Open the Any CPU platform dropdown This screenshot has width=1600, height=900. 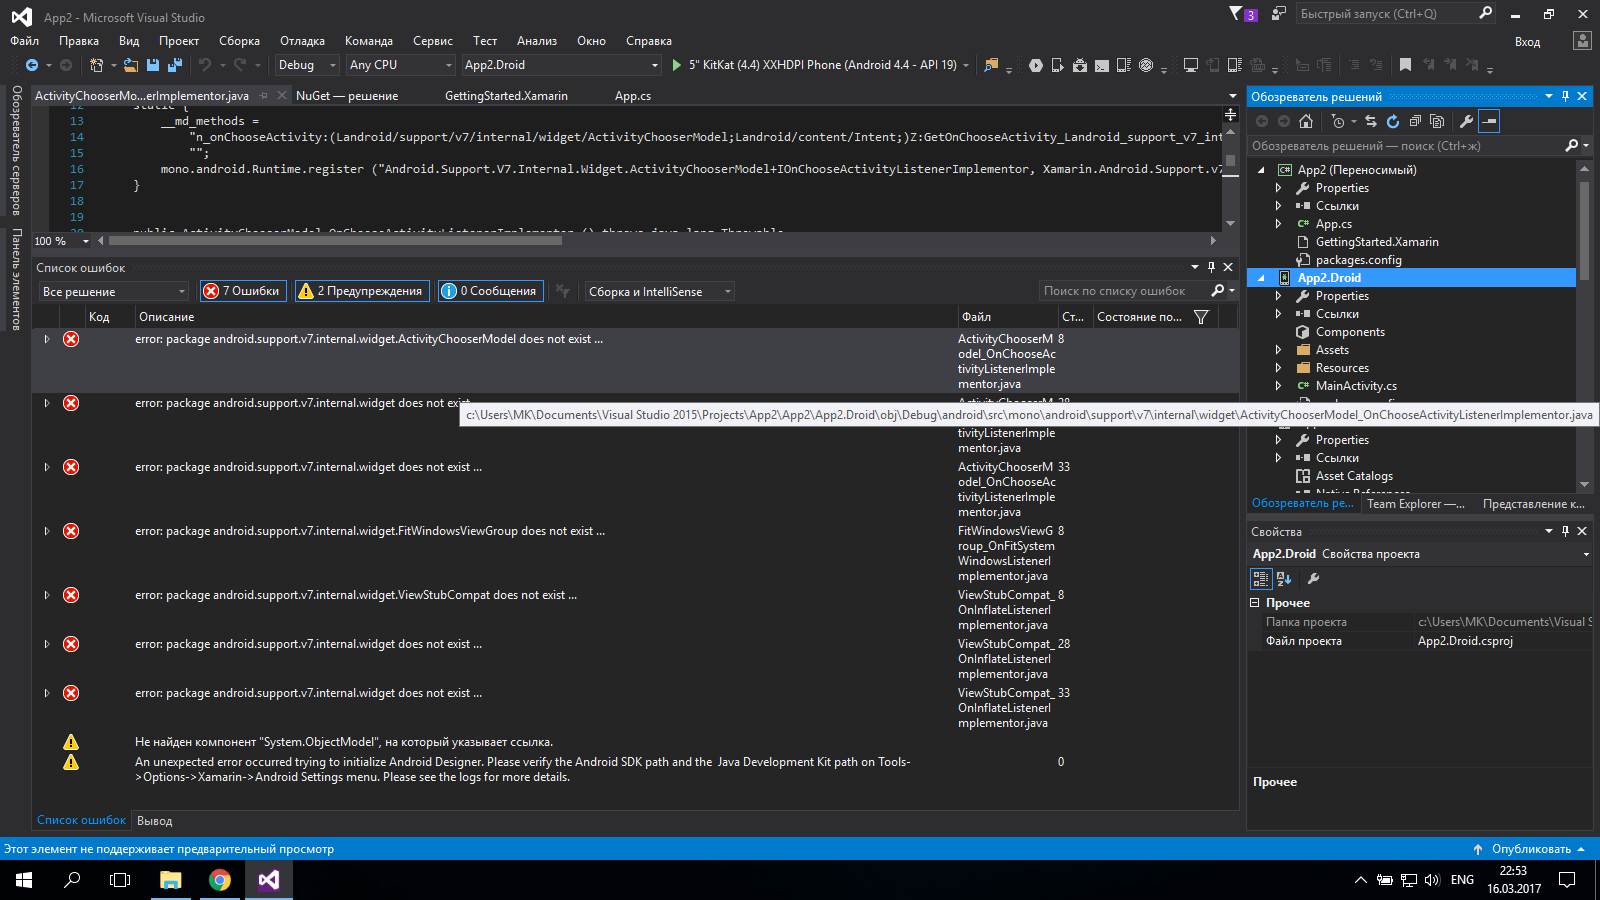(x=400, y=65)
